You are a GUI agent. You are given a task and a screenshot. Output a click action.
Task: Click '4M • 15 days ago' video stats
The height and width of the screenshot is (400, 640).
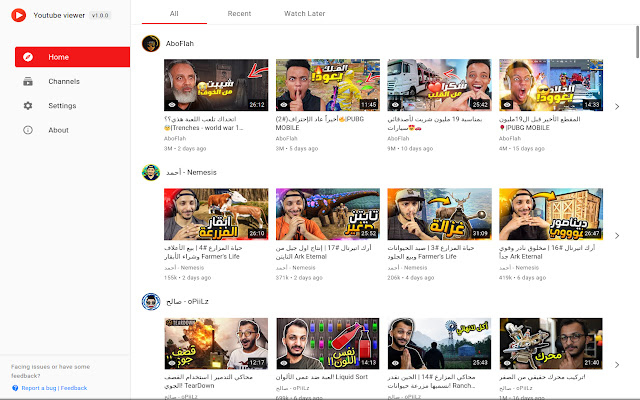point(522,149)
